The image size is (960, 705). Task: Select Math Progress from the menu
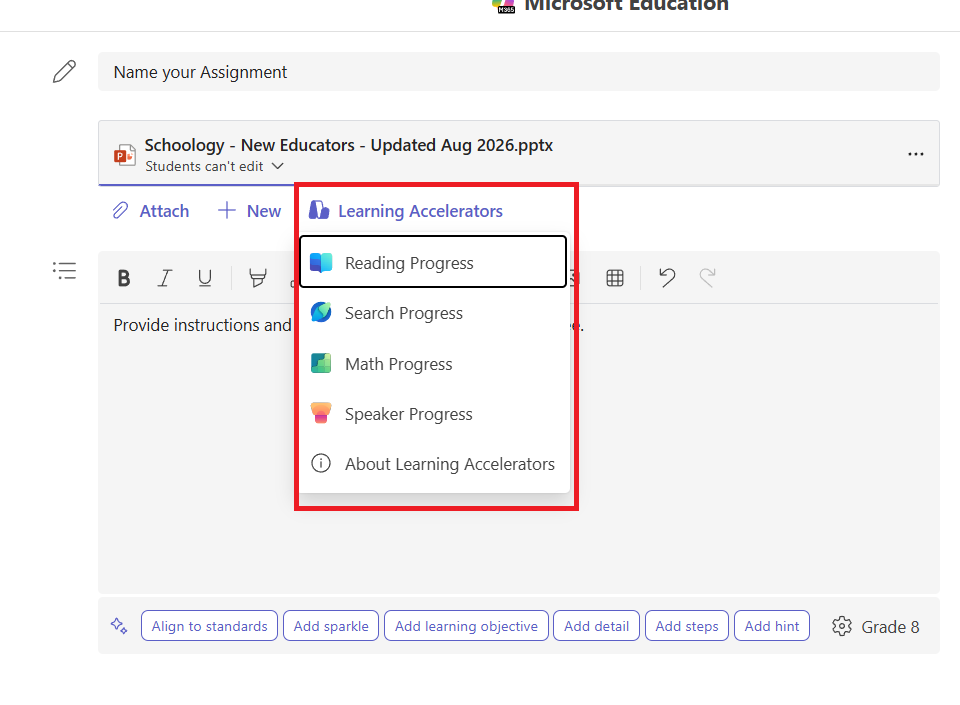433,364
